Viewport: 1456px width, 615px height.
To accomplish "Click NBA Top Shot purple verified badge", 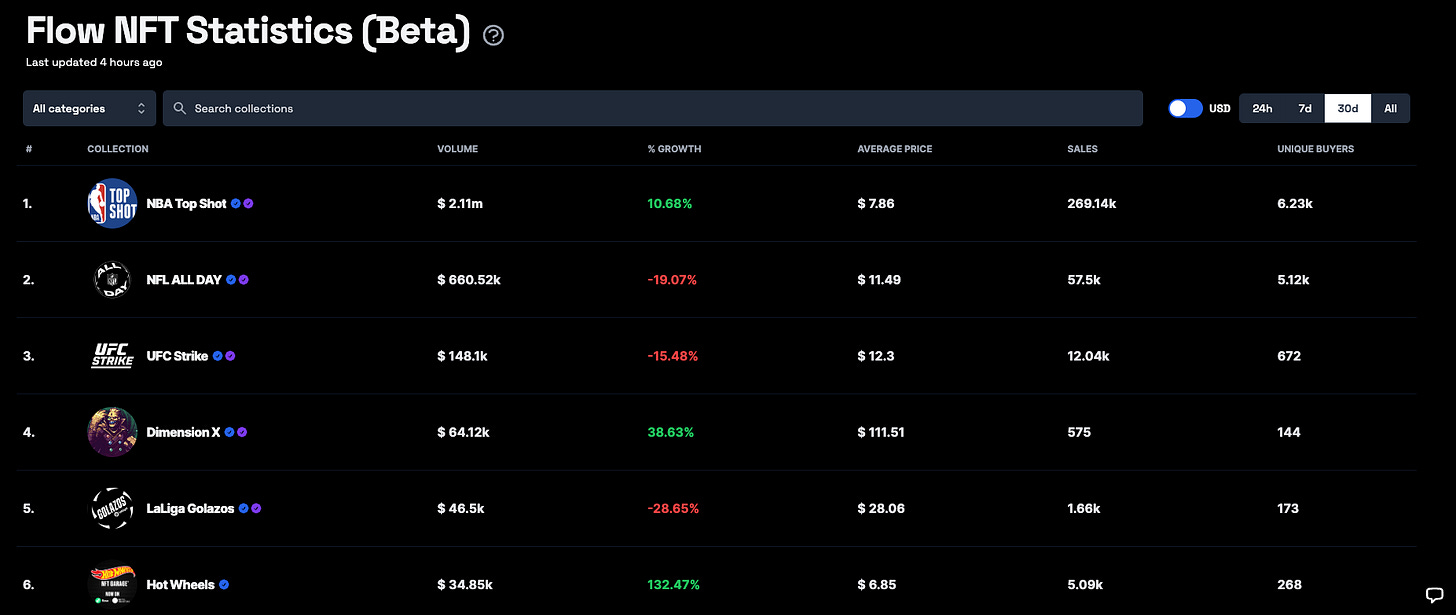I will pyautogui.click(x=249, y=203).
